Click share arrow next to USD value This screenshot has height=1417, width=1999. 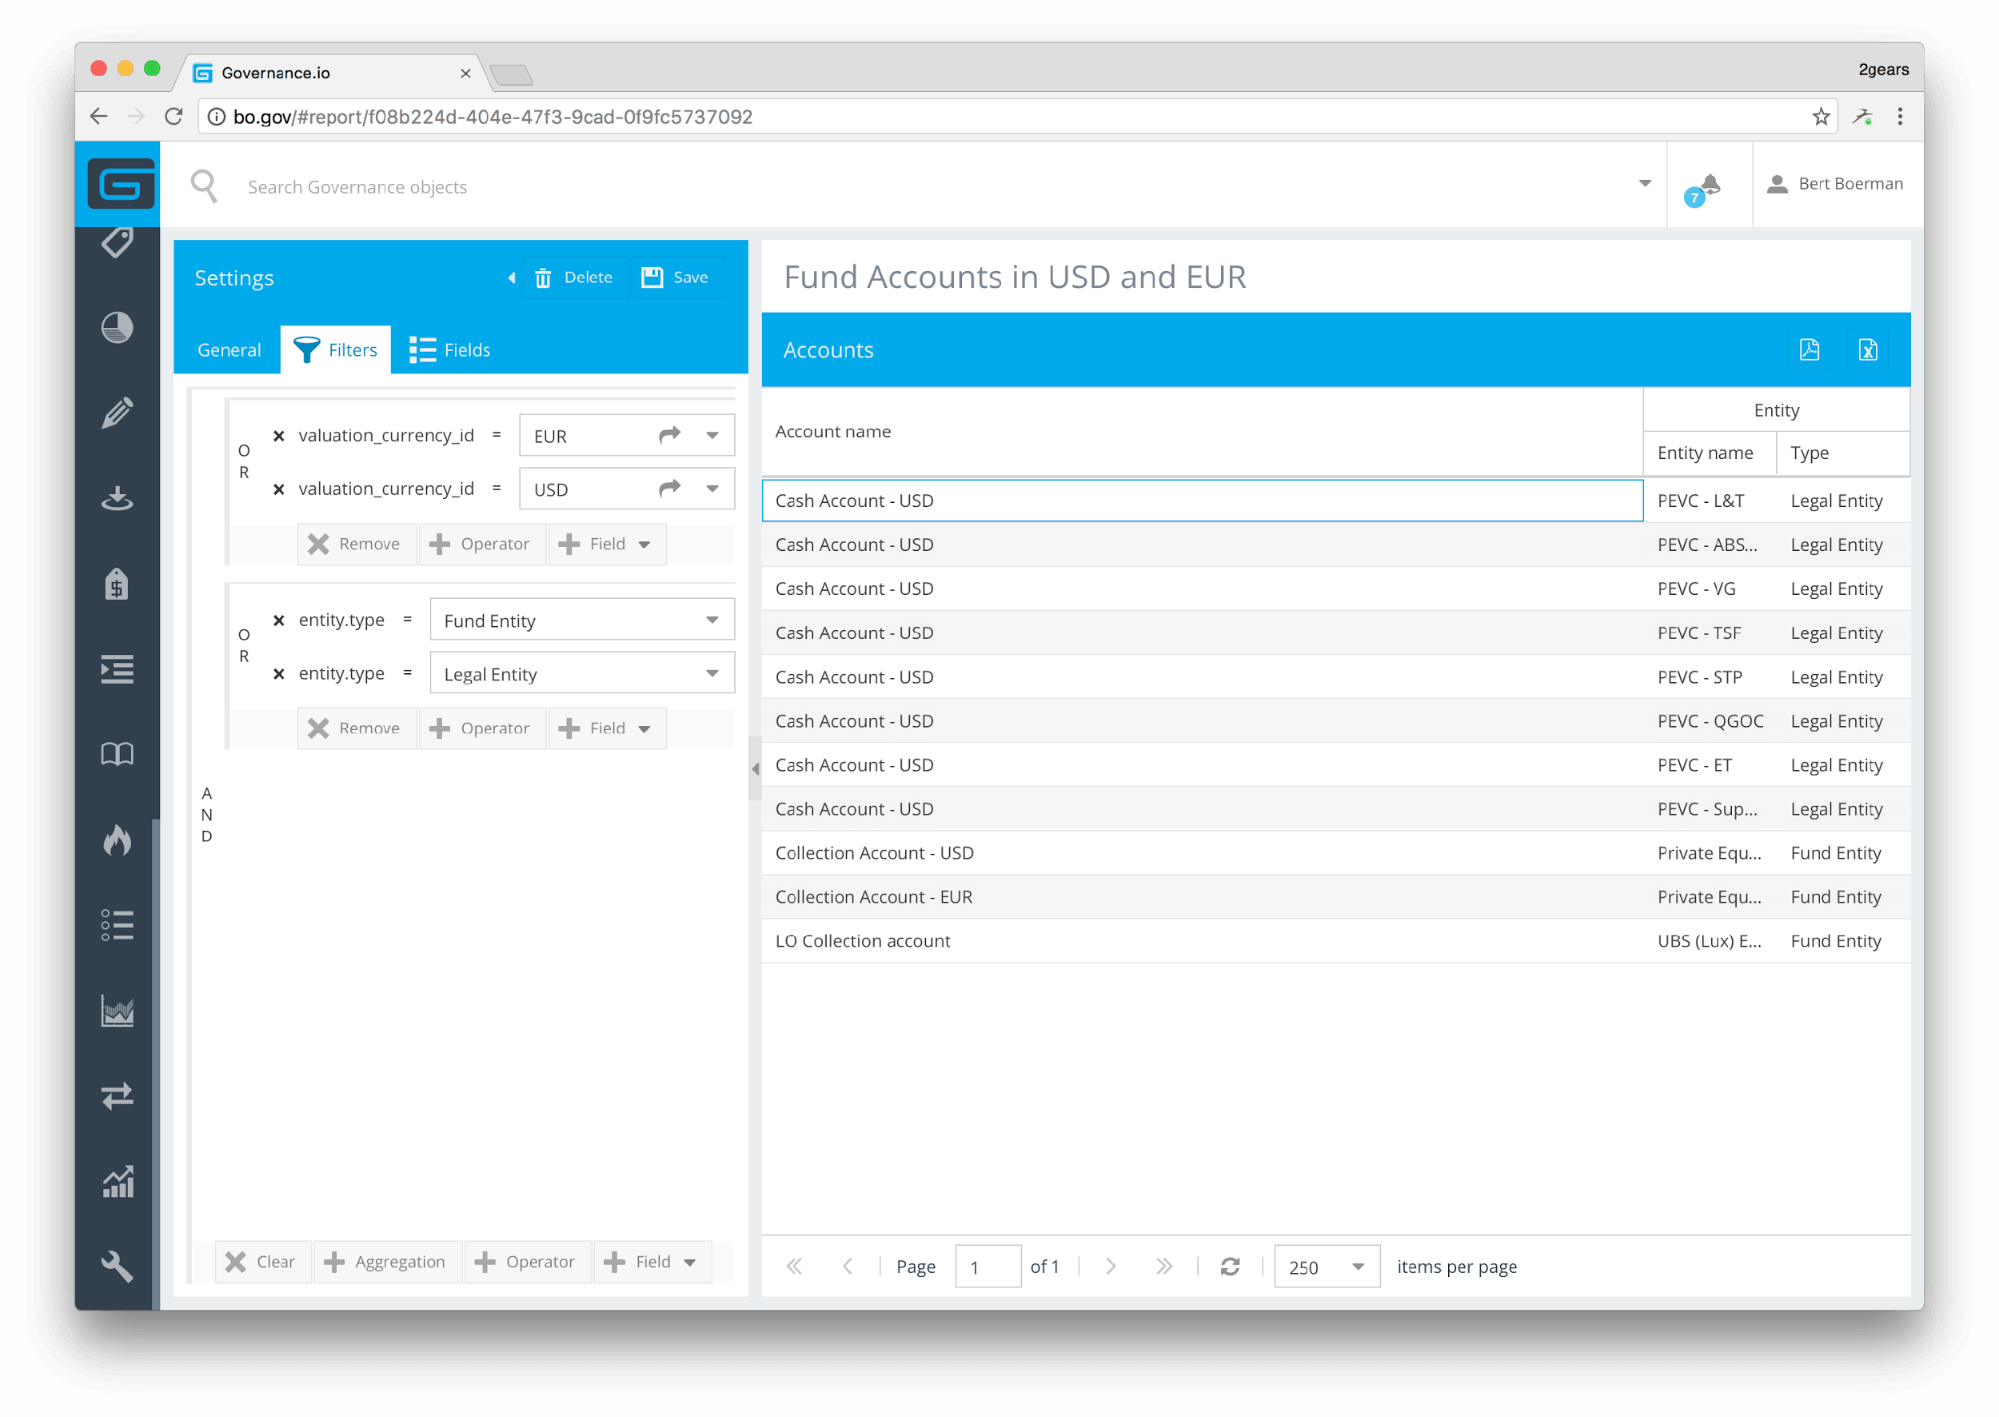[669, 488]
